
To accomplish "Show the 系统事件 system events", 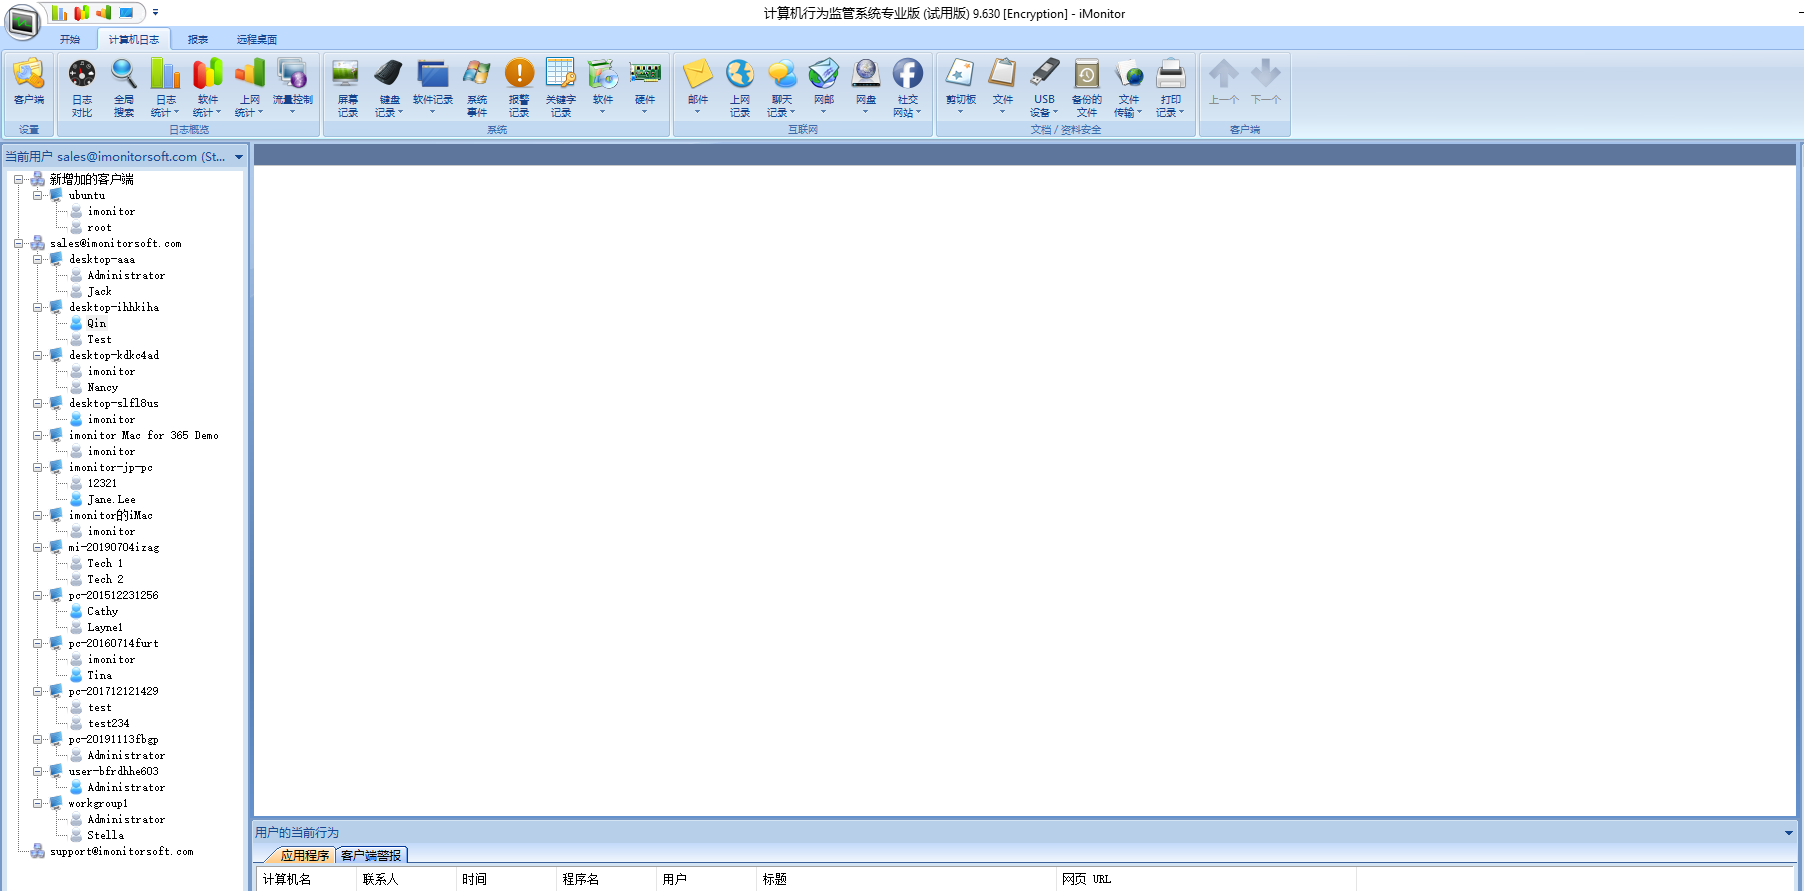I will click(477, 87).
